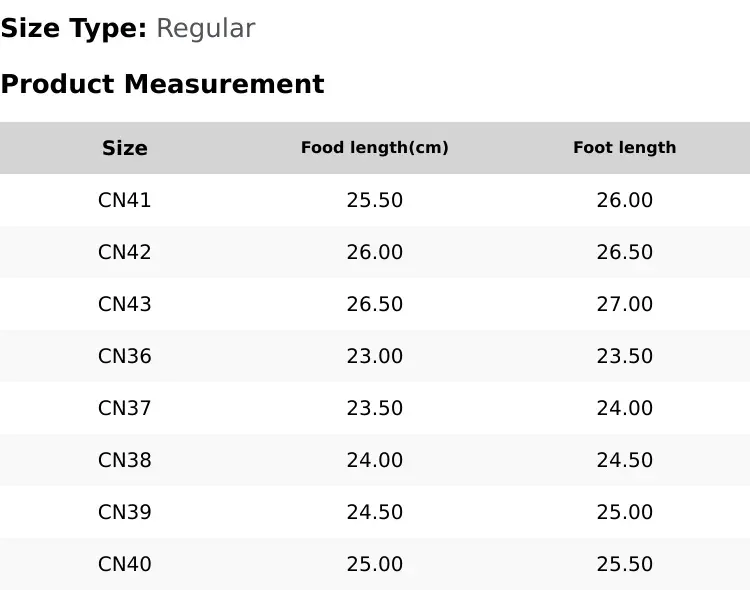
Task: Select the CN36 size cell
Action: [124, 356]
